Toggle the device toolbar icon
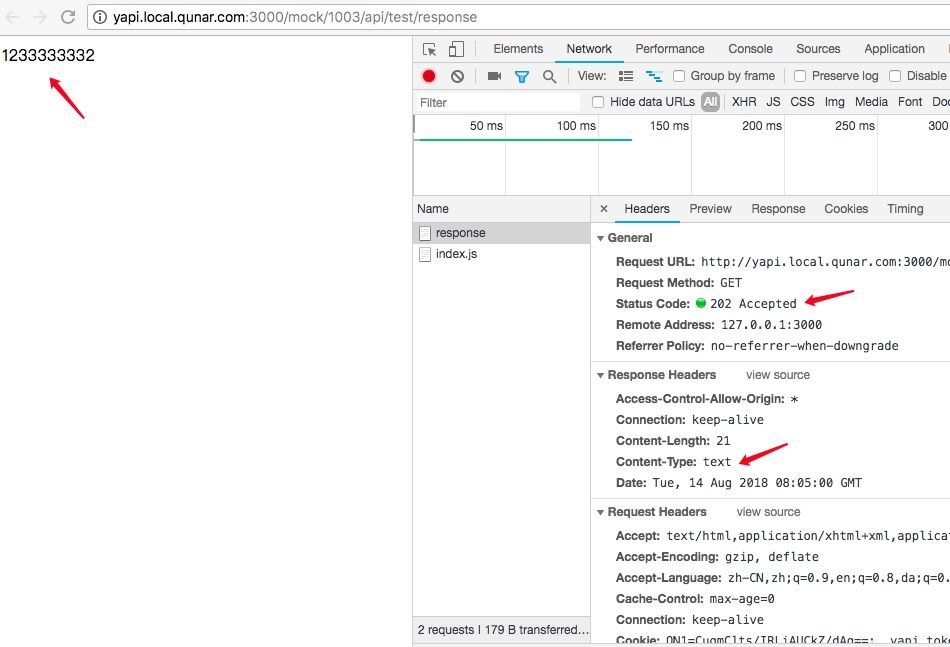The width and height of the screenshot is (950, 647). pos(456,49)
